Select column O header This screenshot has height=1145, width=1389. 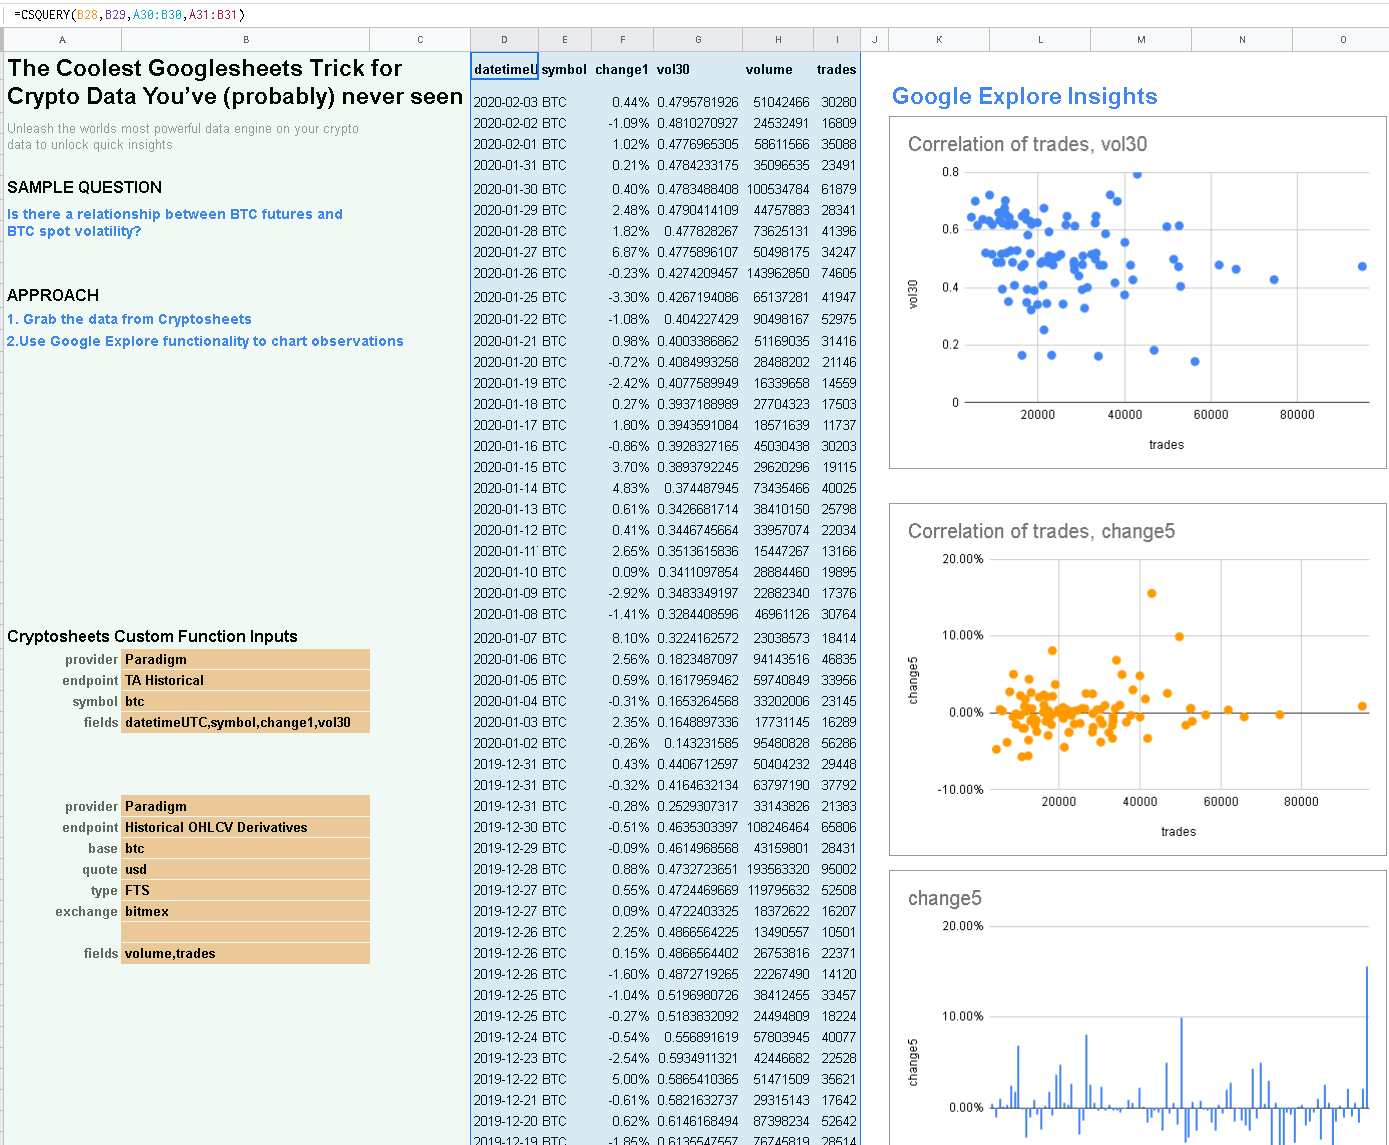point(1342,40)
